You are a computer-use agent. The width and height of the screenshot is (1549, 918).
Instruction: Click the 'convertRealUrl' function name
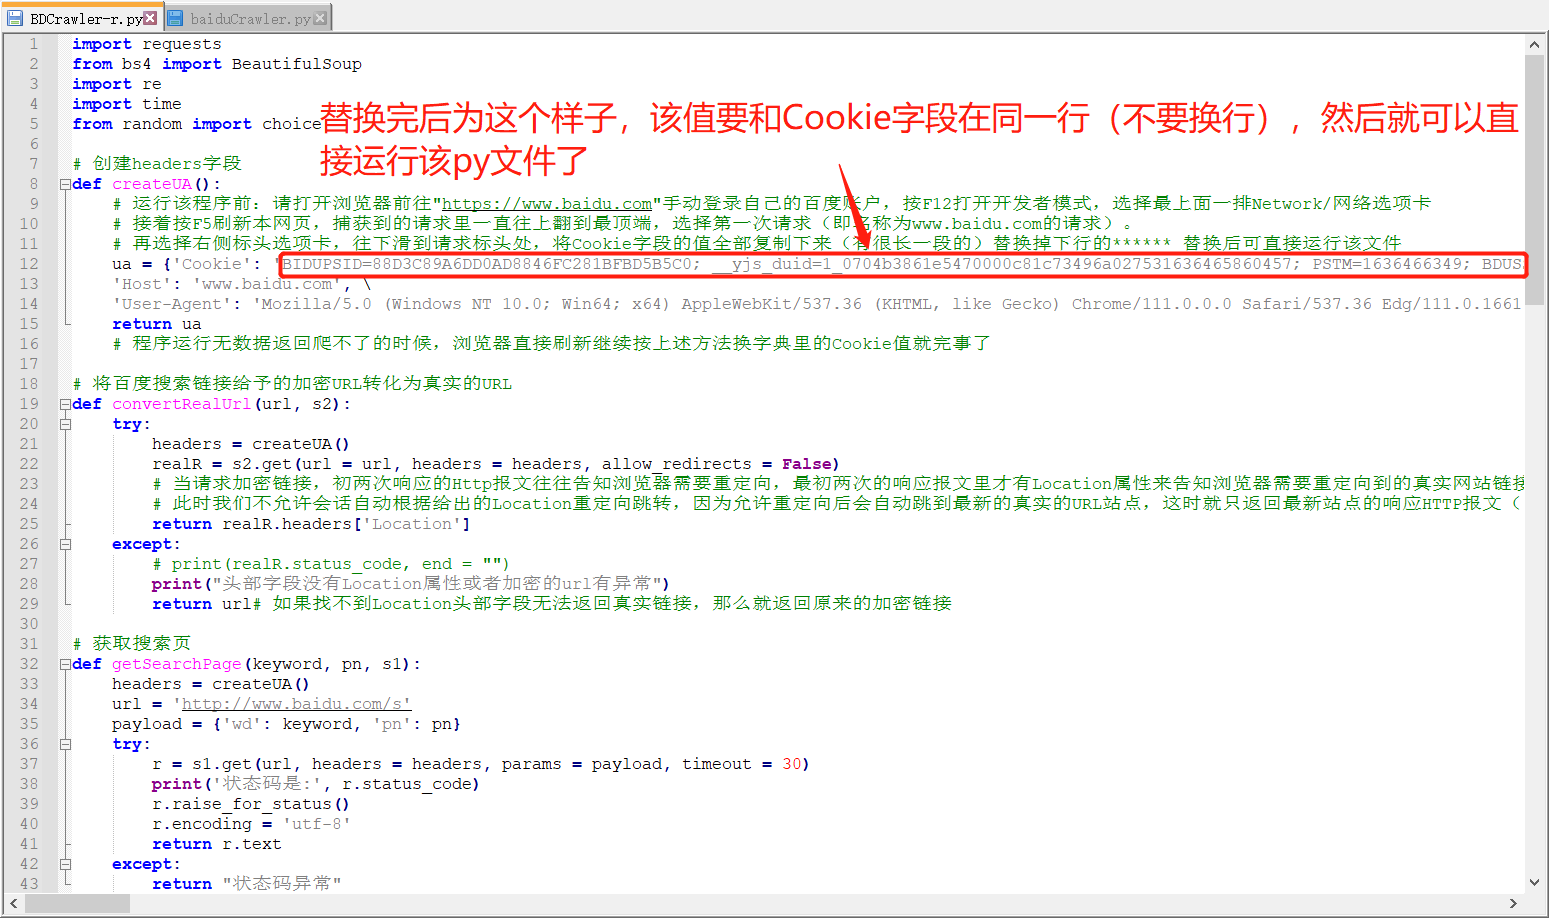tap(182, 404)
